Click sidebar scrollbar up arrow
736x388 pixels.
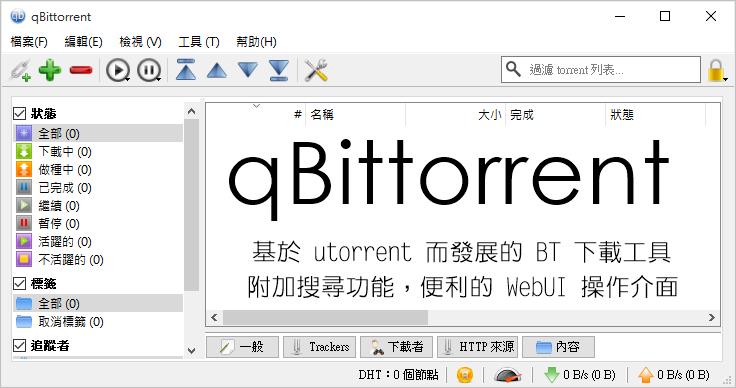pyautogui.click(x=191, y=111)
